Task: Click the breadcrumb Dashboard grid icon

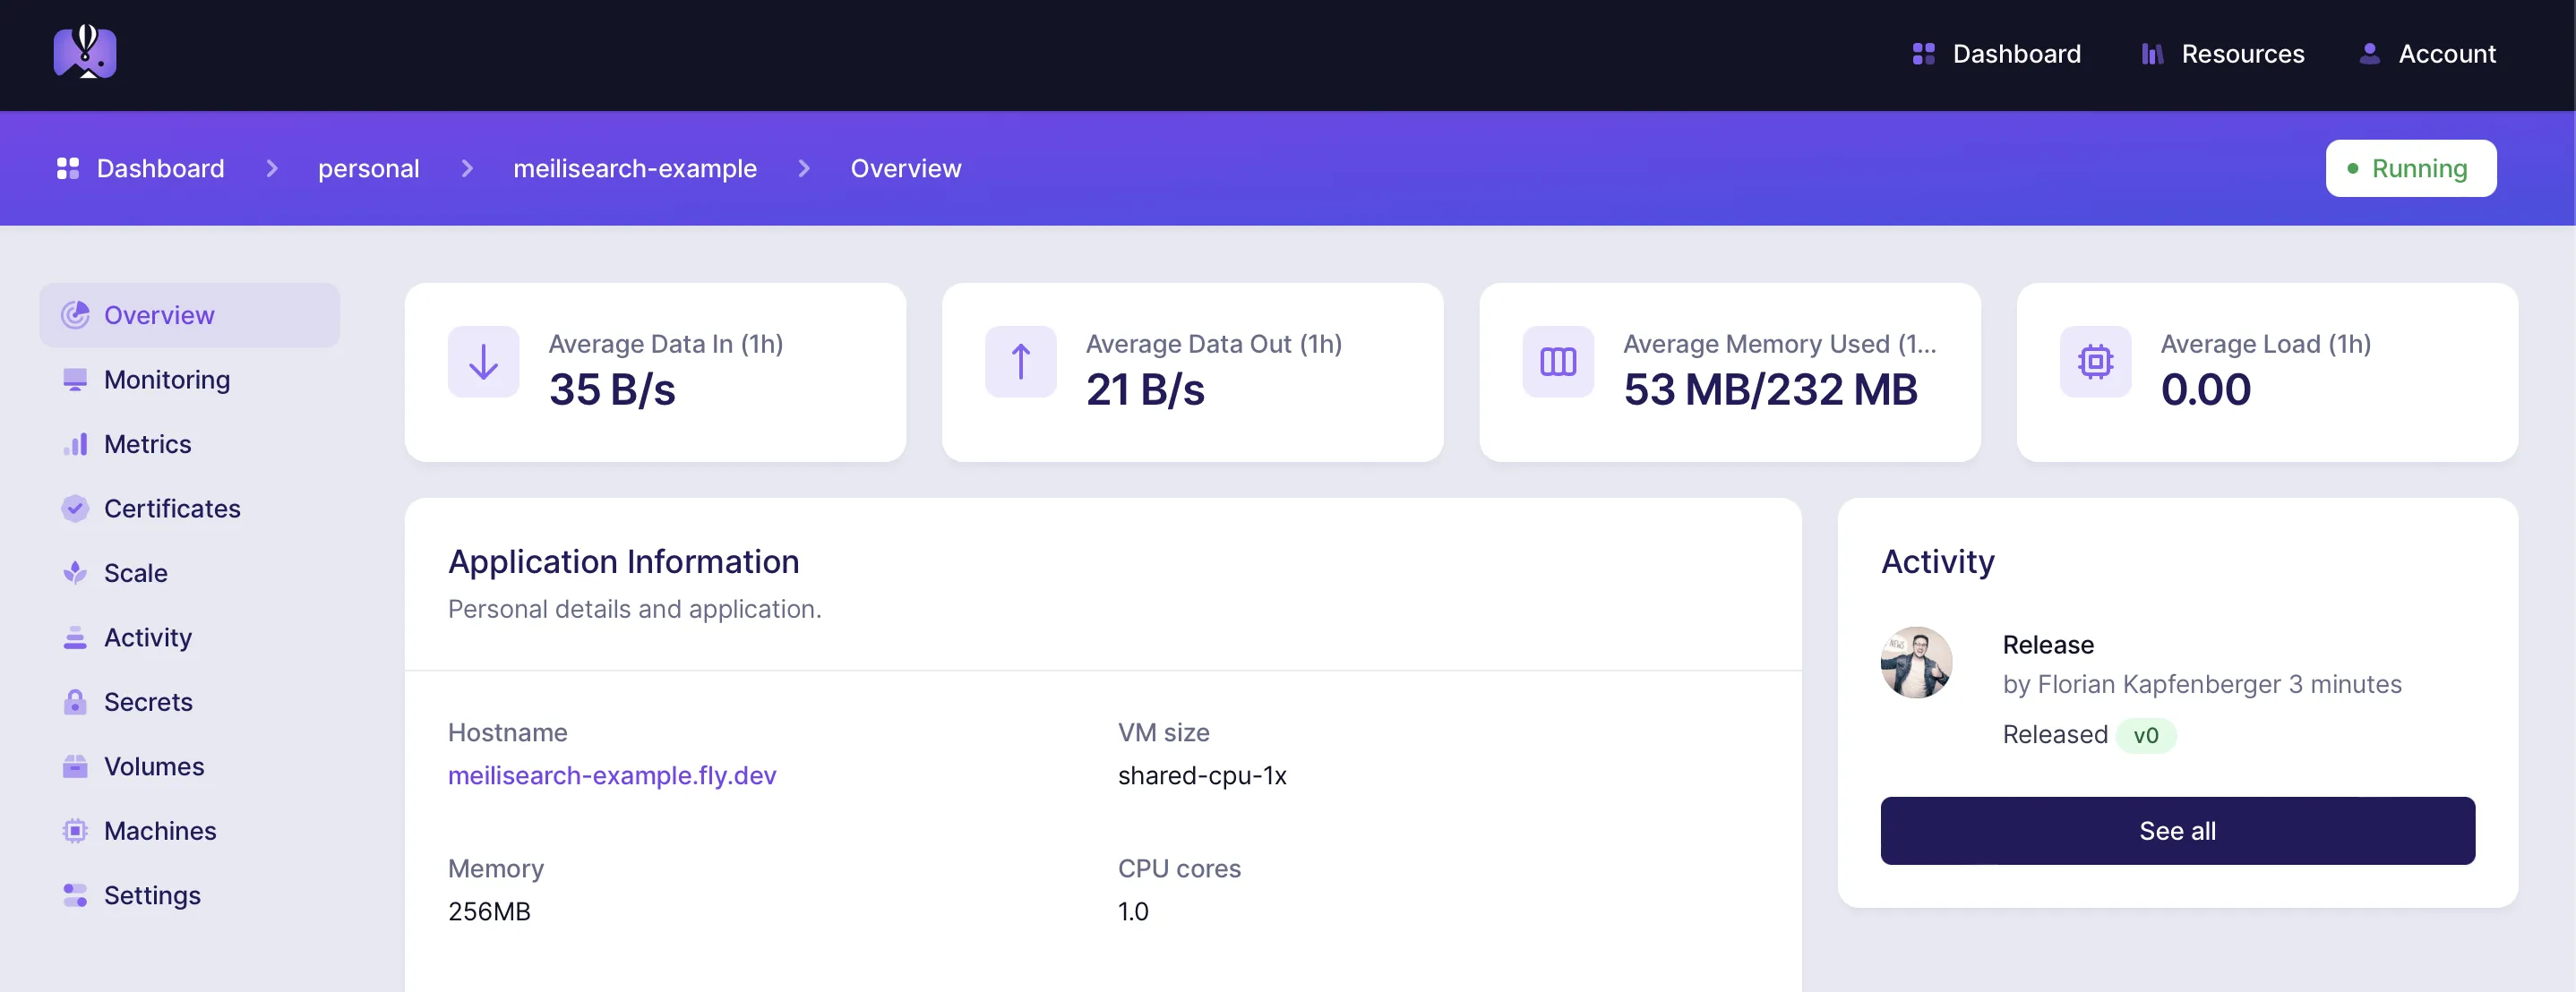Action: tap(68, 168)
